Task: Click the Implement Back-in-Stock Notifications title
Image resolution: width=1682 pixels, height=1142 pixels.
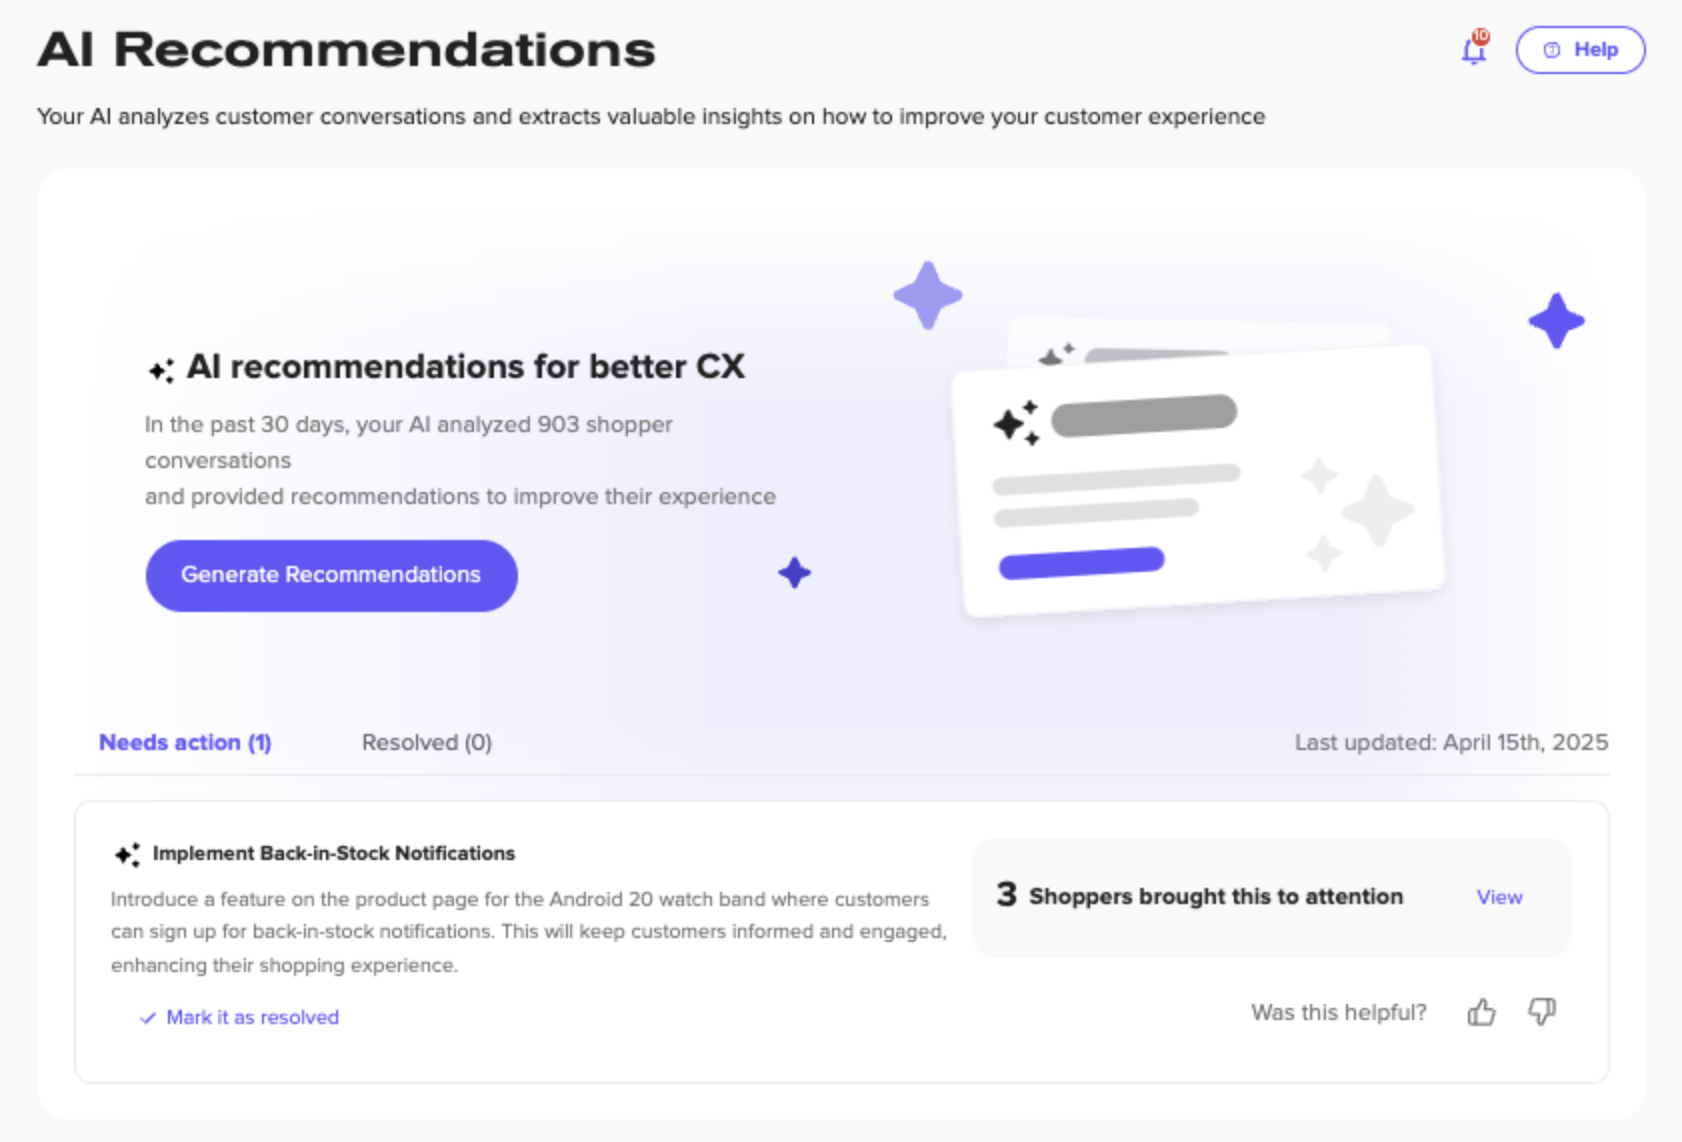Action: click(333, 853)
